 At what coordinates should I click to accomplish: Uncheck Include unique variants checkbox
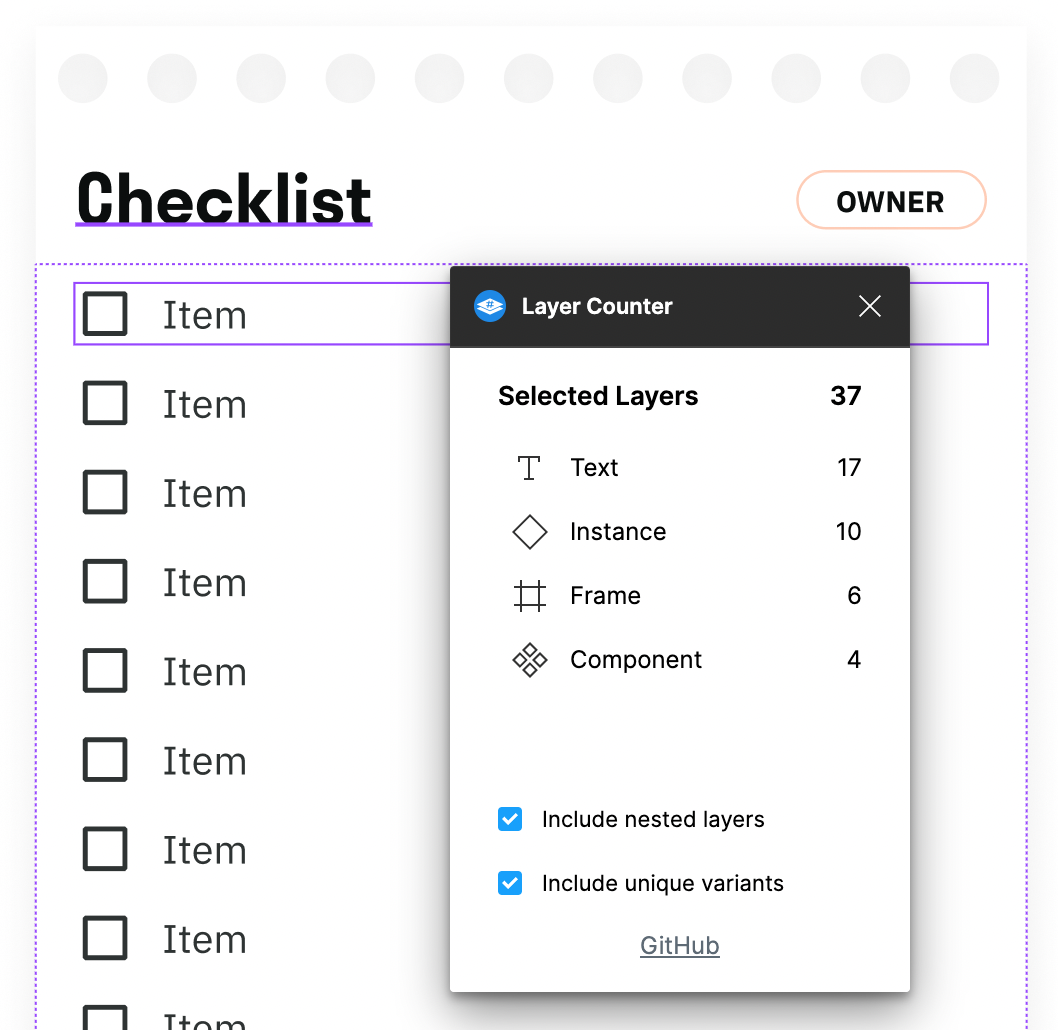[x=510, y=884]
